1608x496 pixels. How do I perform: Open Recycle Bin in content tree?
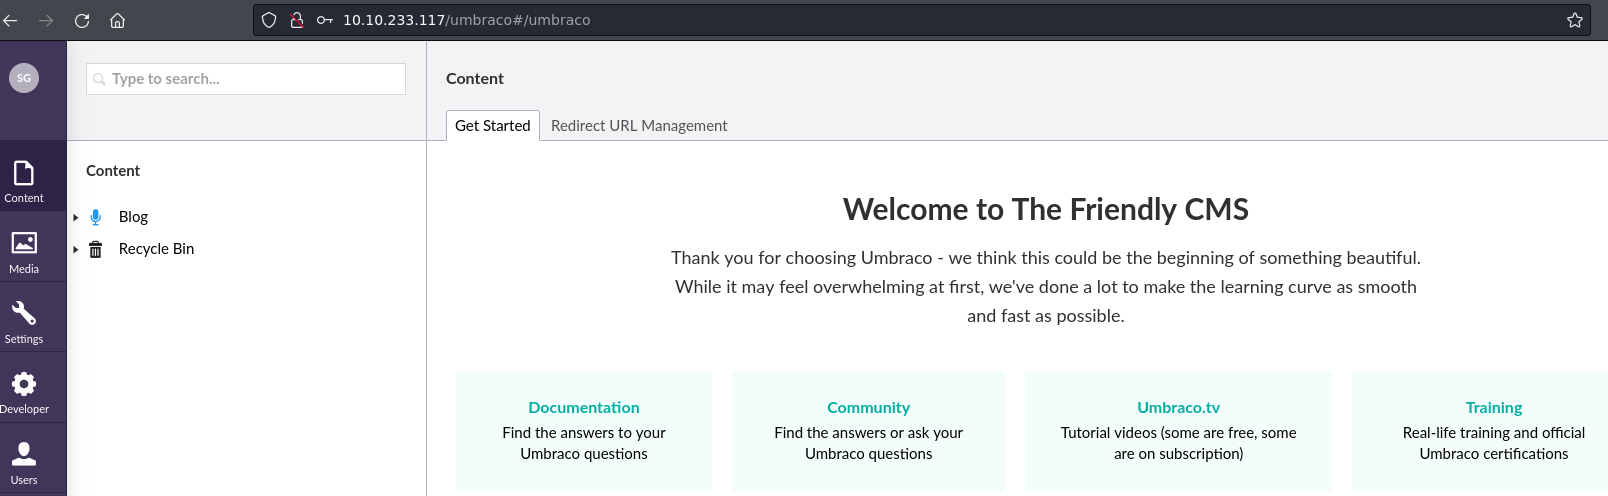pyautogui.click(x=156, y=249)
